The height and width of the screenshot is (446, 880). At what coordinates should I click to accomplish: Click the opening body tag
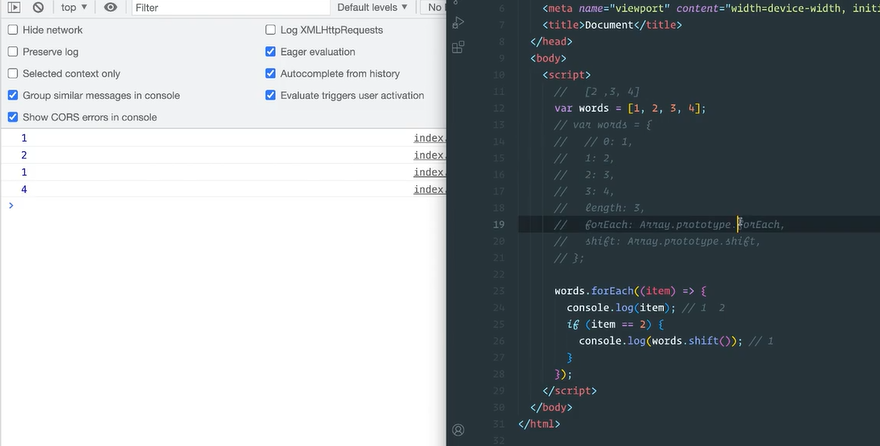coord(548,58)
